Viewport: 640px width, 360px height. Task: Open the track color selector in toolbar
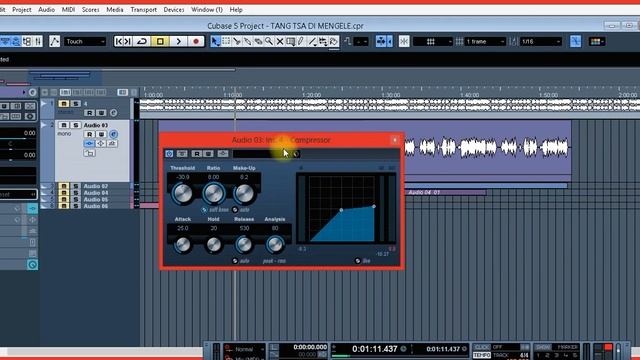pyautogui.click(x=597, y=41)
